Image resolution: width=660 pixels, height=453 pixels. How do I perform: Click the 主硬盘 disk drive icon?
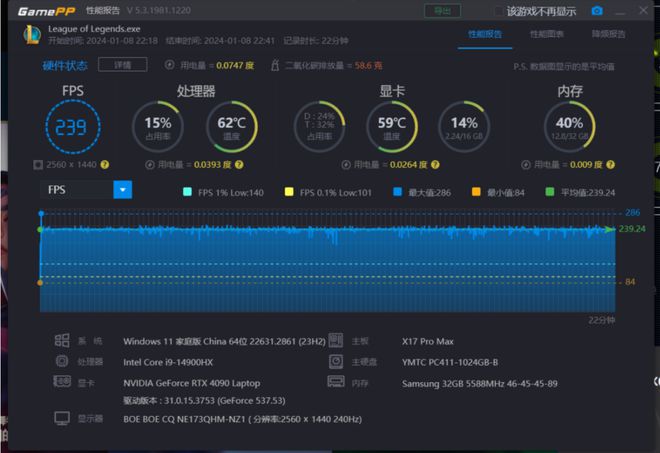pos(336,361)
